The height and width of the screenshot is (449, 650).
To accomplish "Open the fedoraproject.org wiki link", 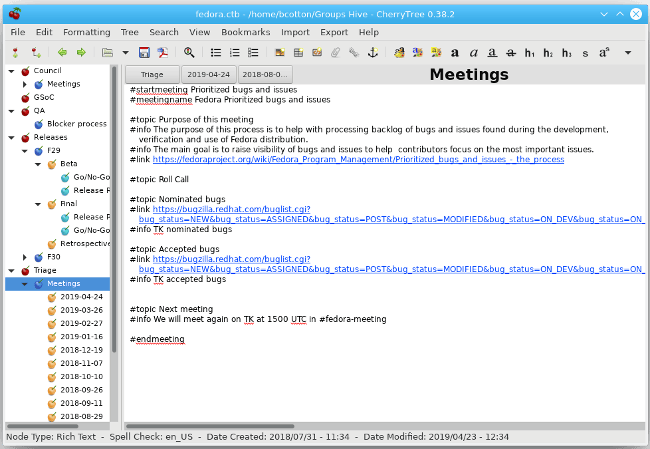I will pos(357,158).
